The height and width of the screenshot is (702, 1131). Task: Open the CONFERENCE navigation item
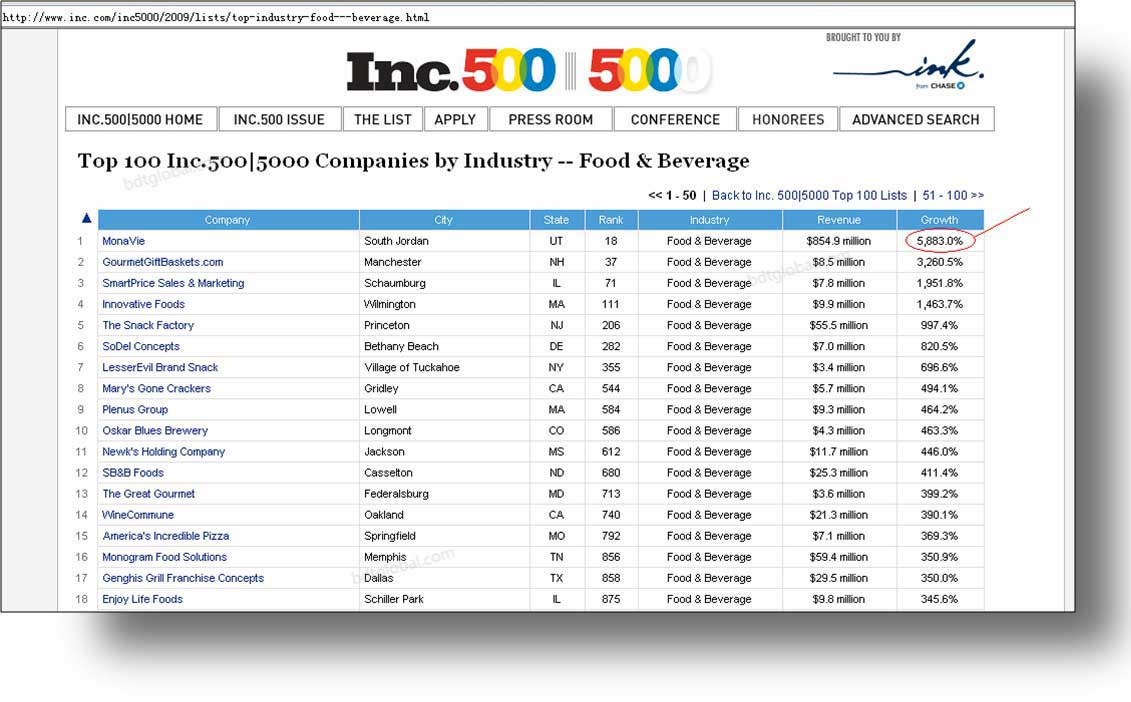coord(675,119)
